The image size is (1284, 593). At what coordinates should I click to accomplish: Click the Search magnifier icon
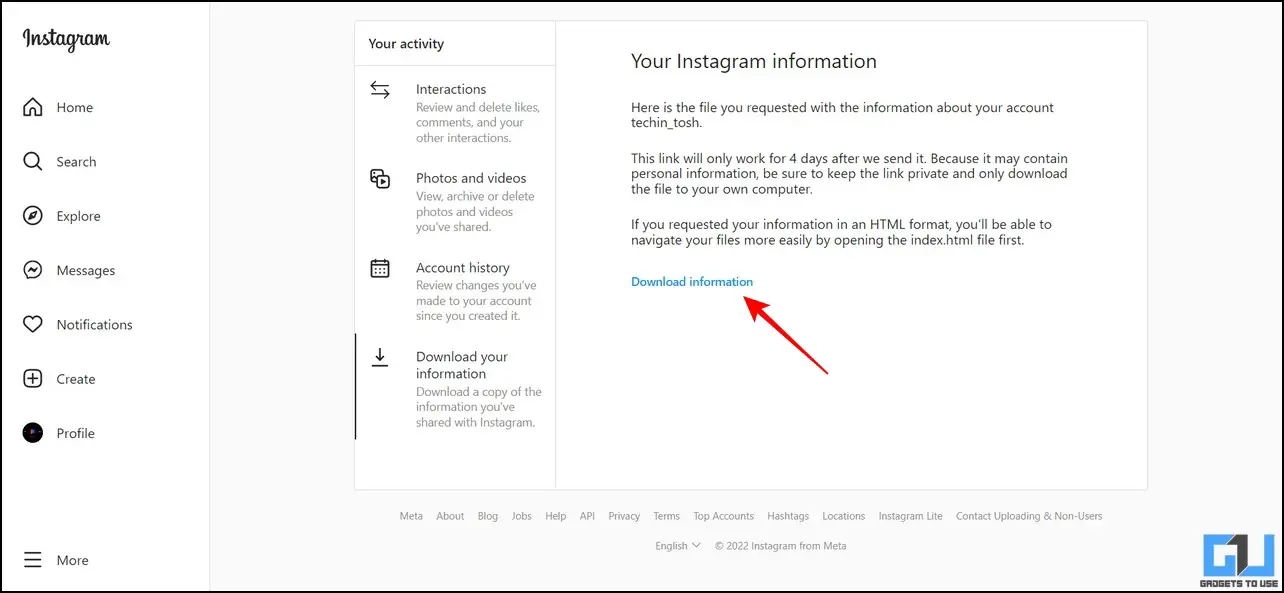(x=33, y=161)
